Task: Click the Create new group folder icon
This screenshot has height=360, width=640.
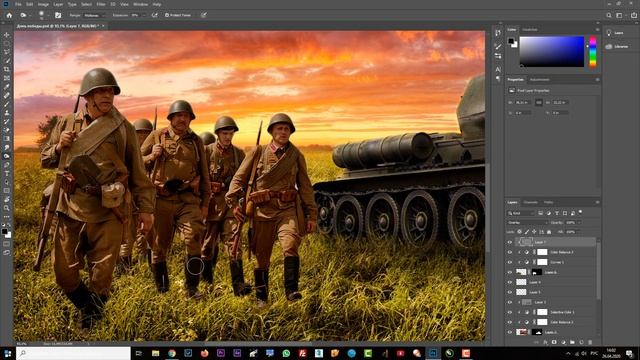Action: [x=572, y=342]
